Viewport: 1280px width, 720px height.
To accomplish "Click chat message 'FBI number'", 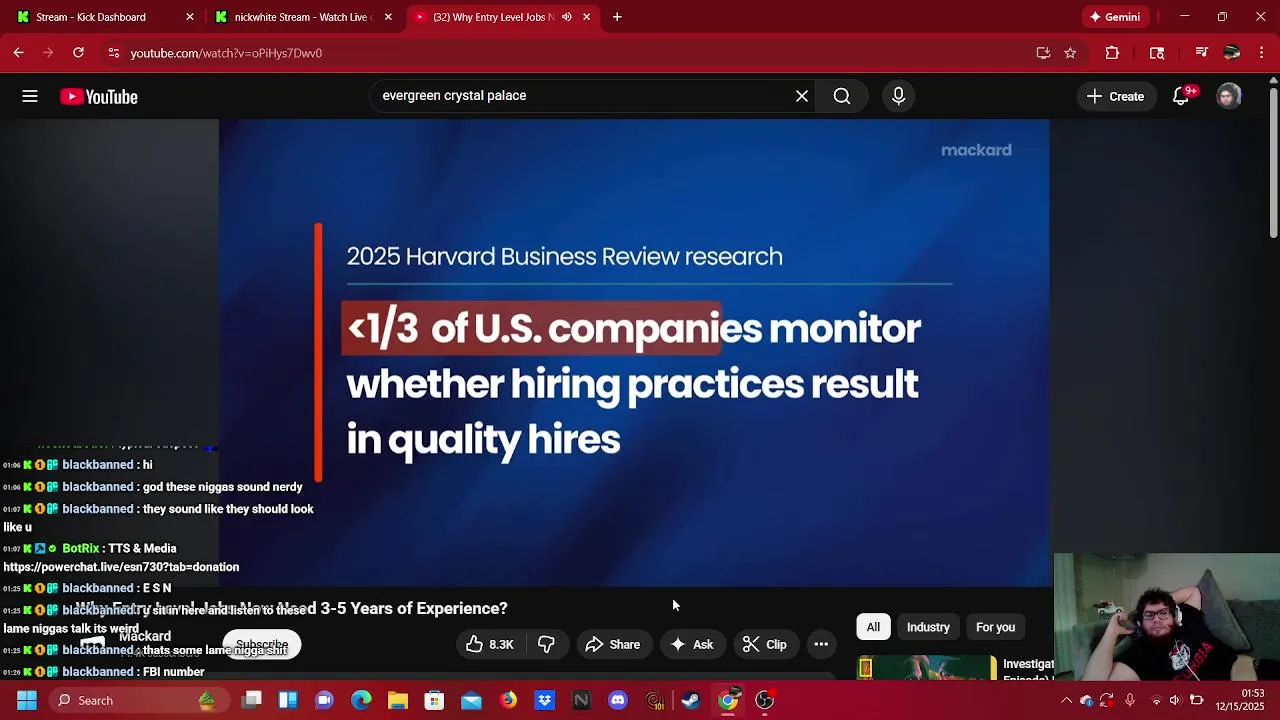I will click(175, 672).
